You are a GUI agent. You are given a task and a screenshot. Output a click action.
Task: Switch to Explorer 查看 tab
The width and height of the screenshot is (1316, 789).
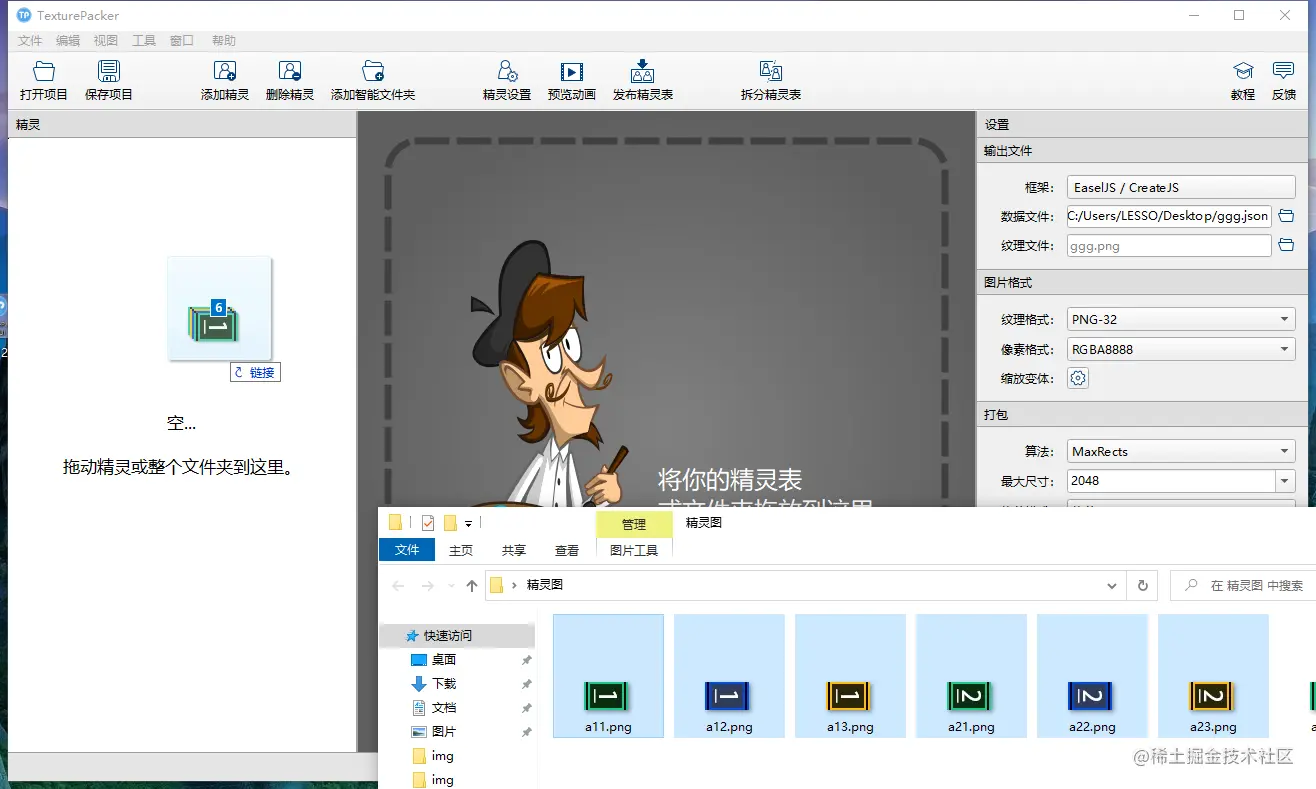coord(567,550)
